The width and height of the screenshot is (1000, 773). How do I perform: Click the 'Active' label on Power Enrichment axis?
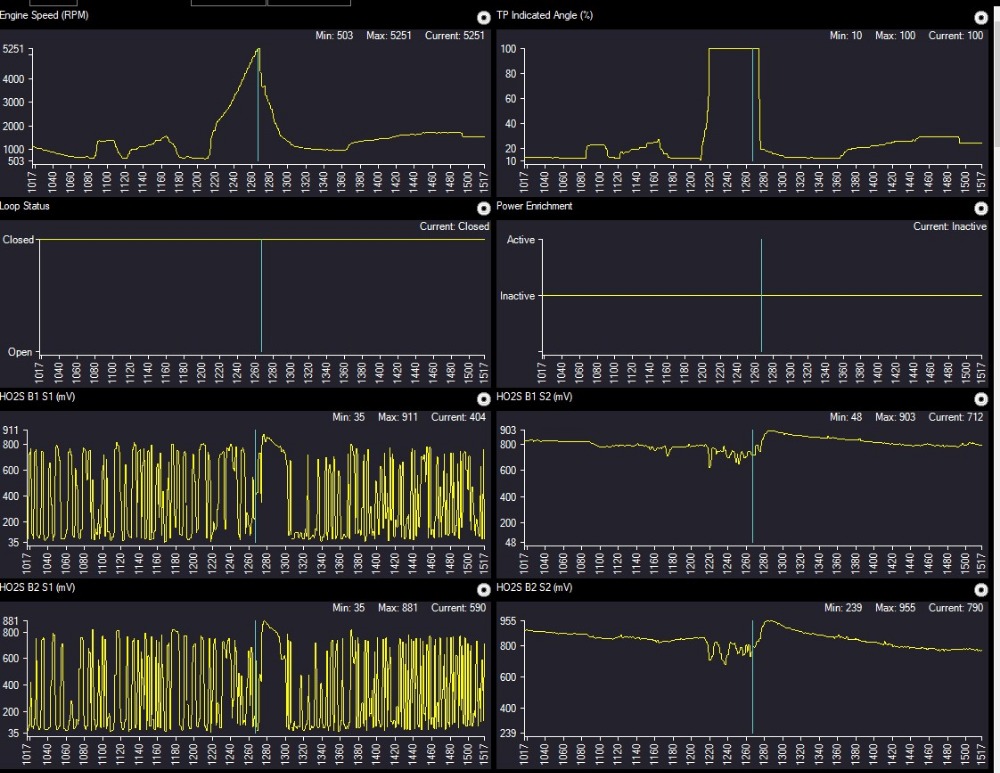[x=520, y=240]
